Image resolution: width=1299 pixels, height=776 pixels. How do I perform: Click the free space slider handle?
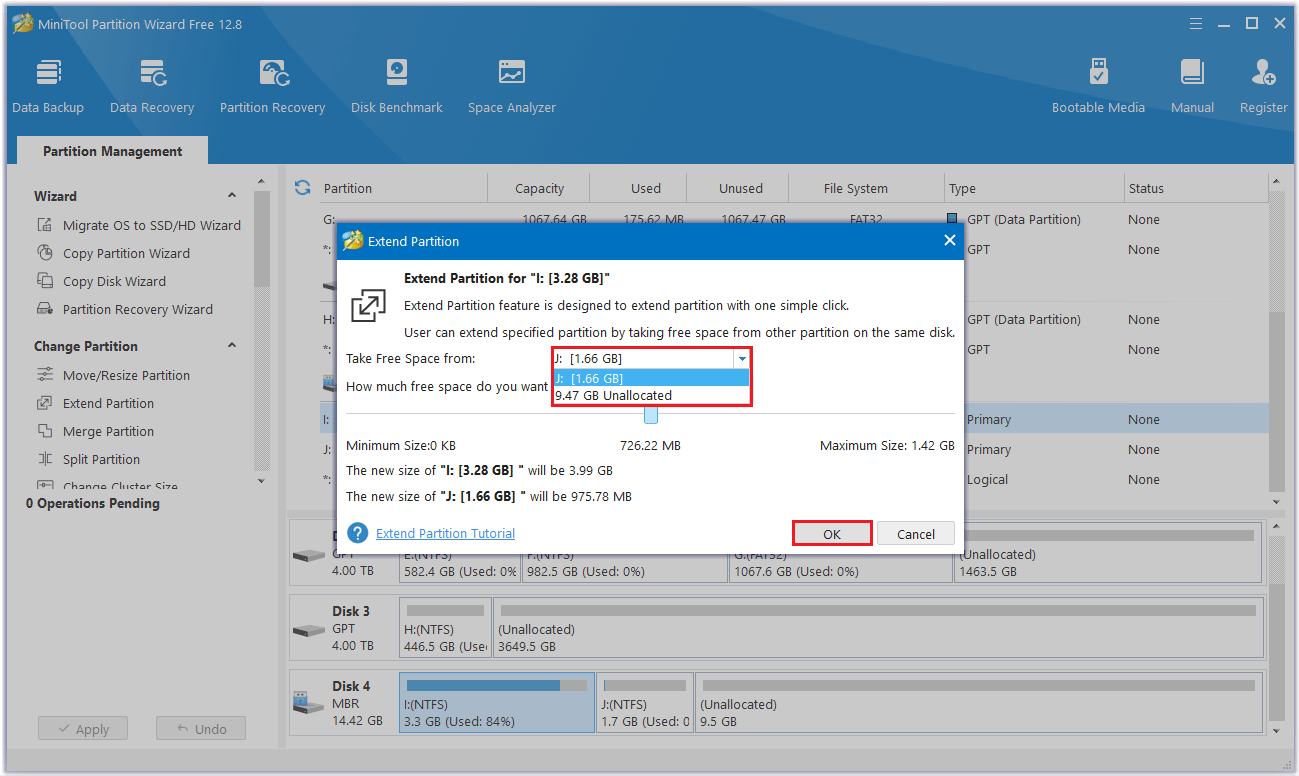tap(651, 415)
